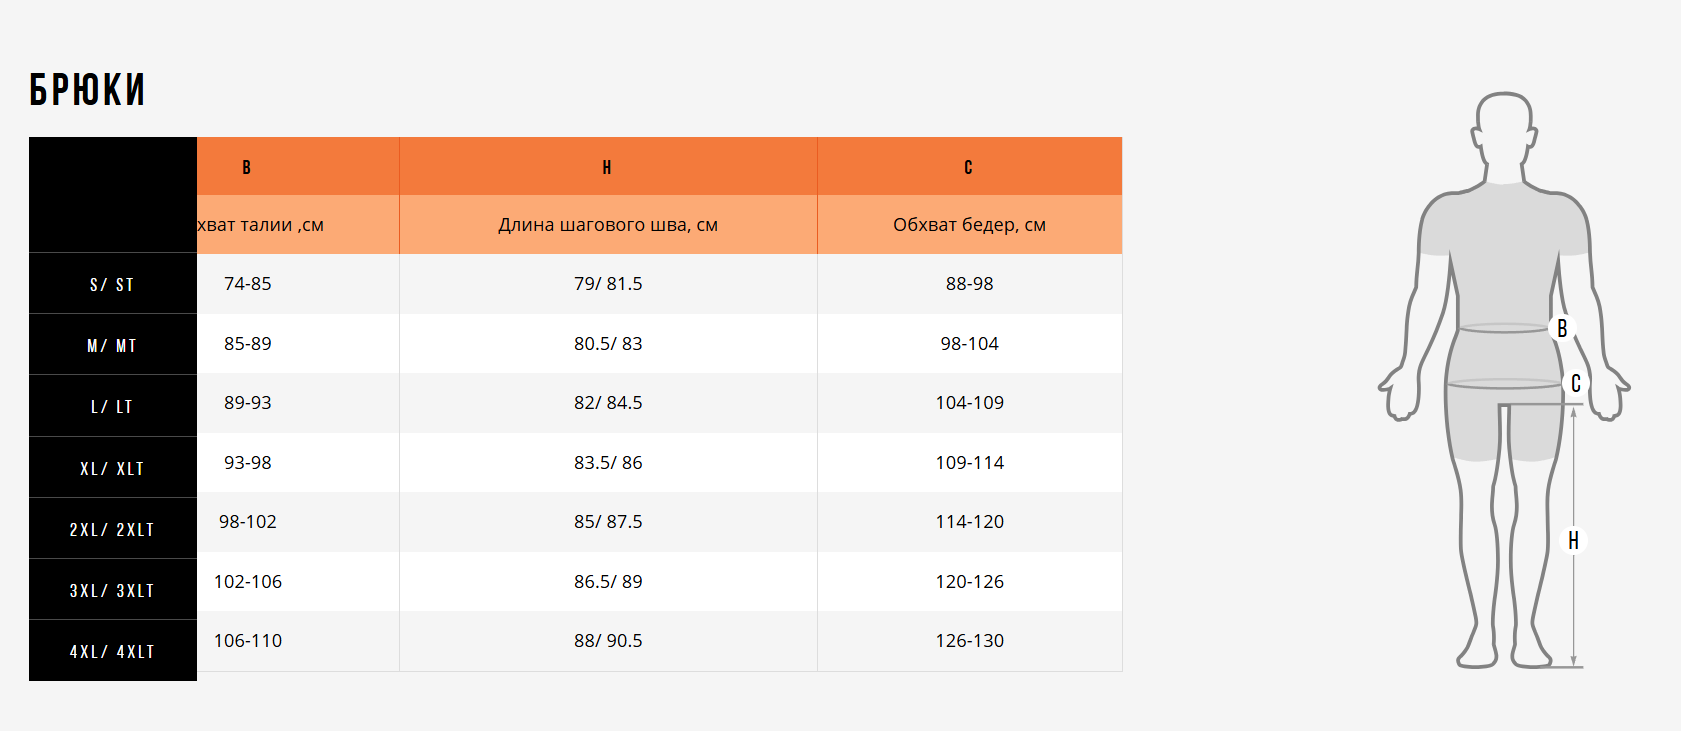
Task: Select the M/ MT size row label
Action: [112, 346]
